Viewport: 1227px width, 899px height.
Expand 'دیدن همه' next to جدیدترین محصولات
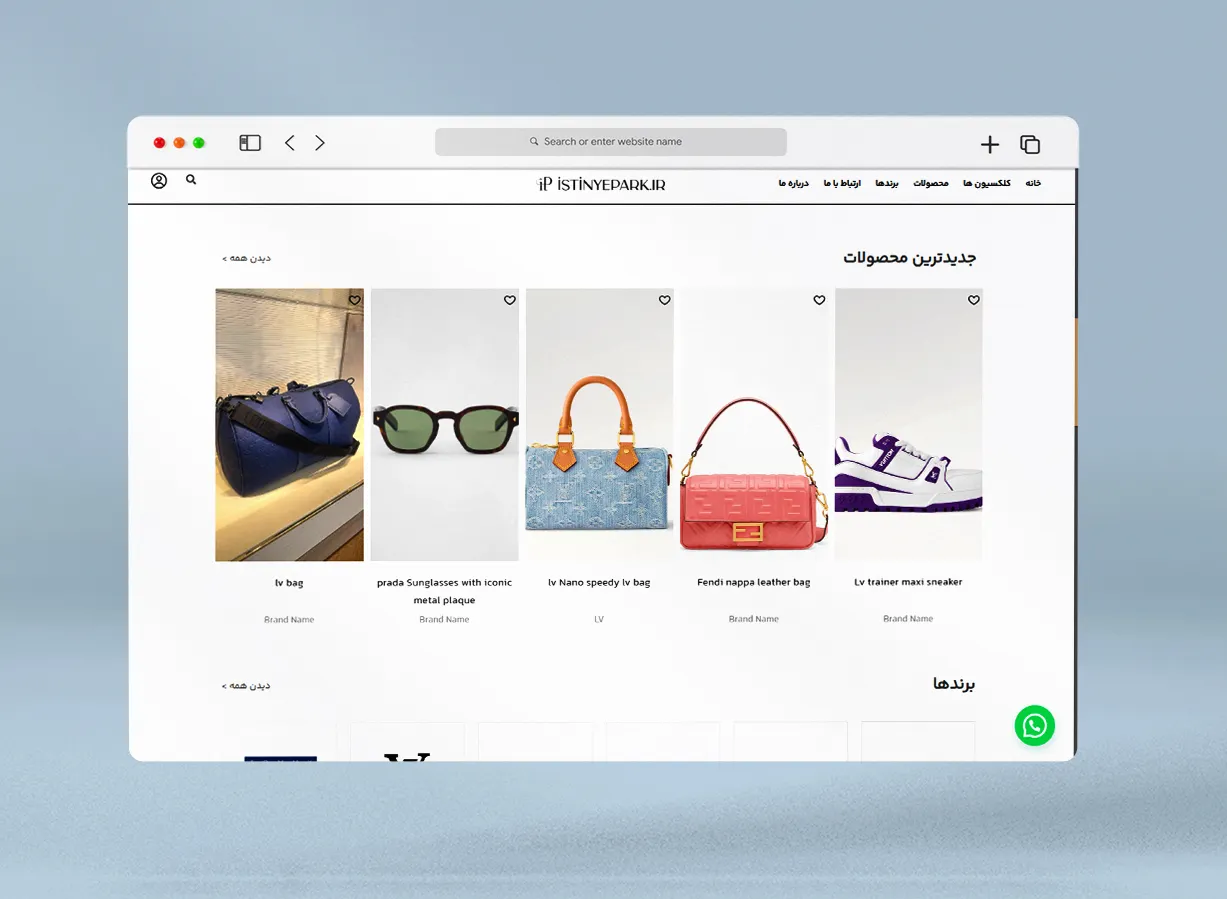tap(246, 258)
